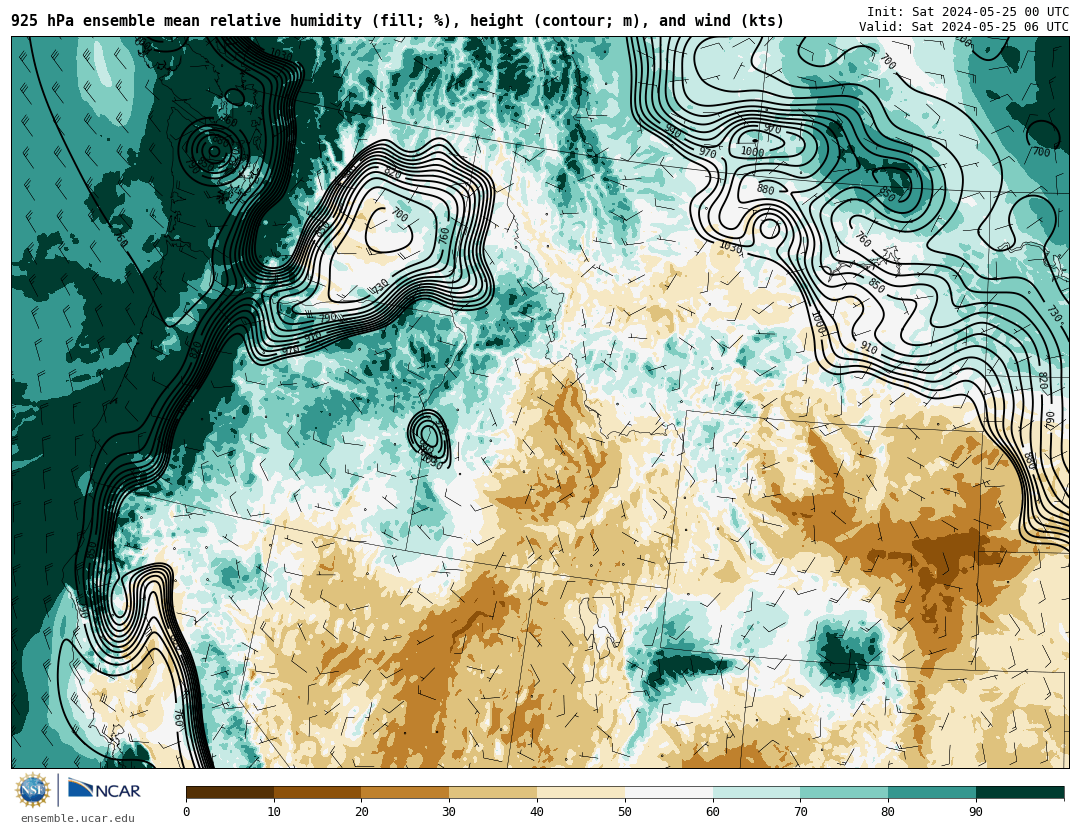
Task: Click the colorbar tick label 80
Action: click(x=889, y=812)
